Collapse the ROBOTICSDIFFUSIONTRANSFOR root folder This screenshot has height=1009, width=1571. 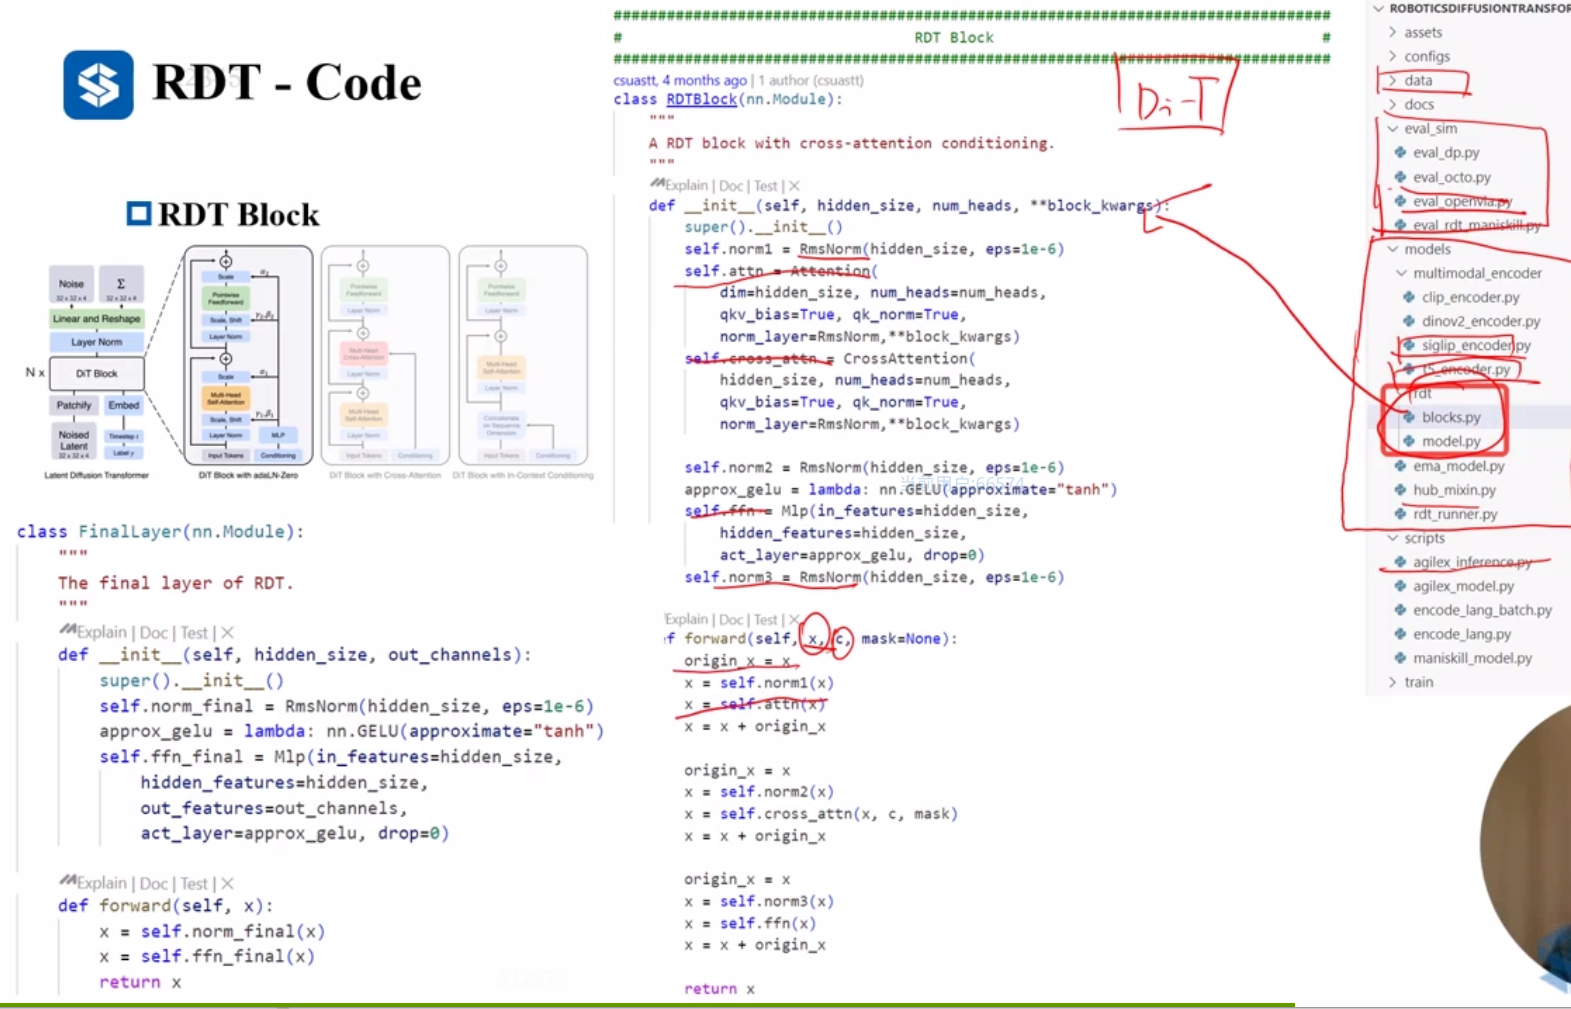(1379, 8)
